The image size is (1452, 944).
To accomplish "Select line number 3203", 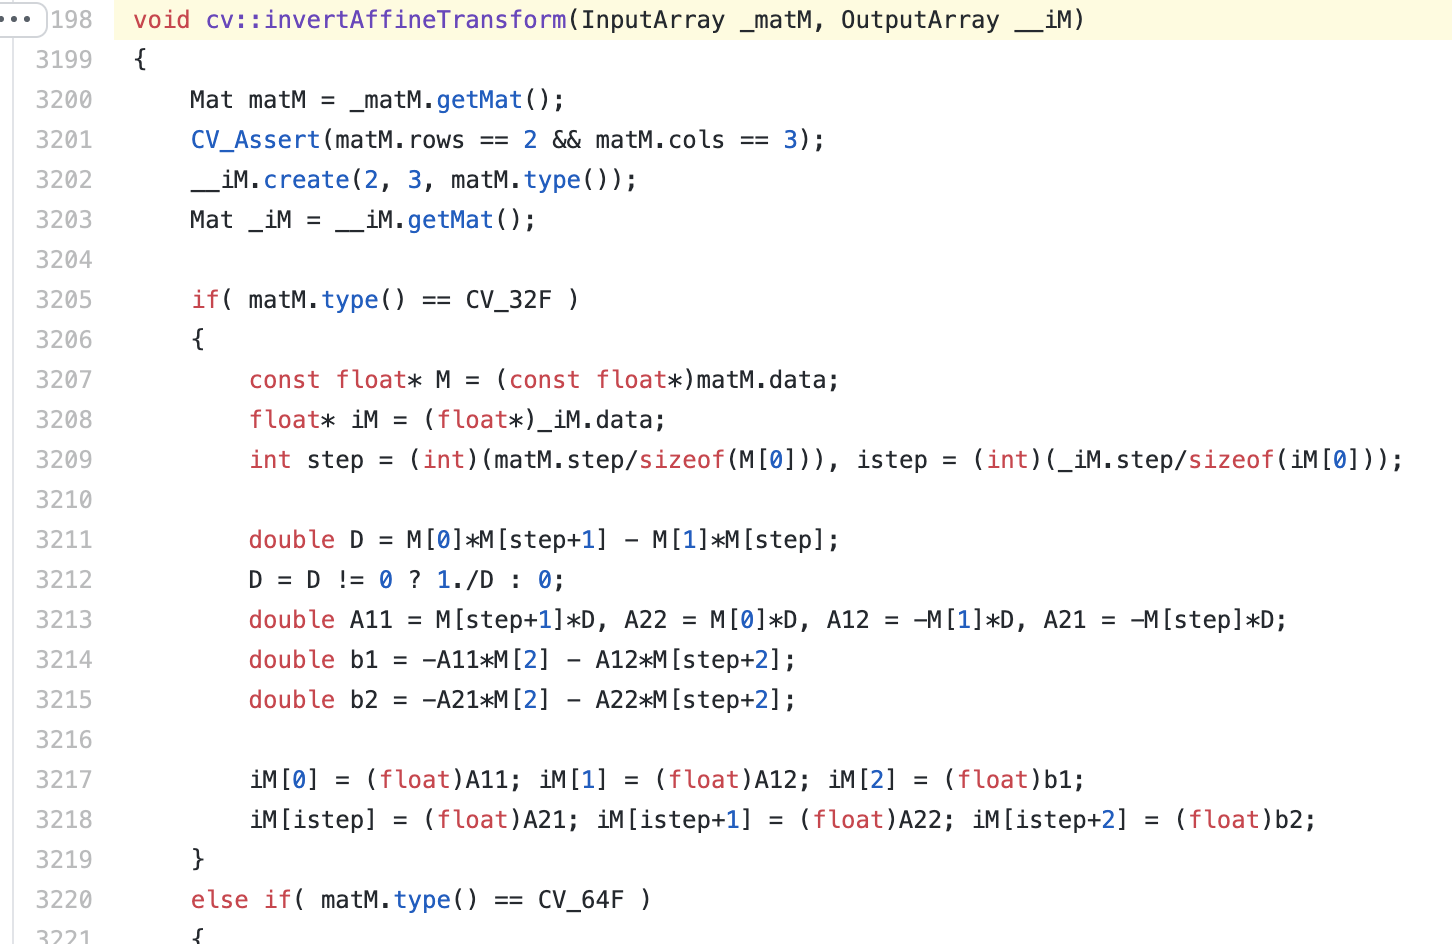I will click(64, 219).
